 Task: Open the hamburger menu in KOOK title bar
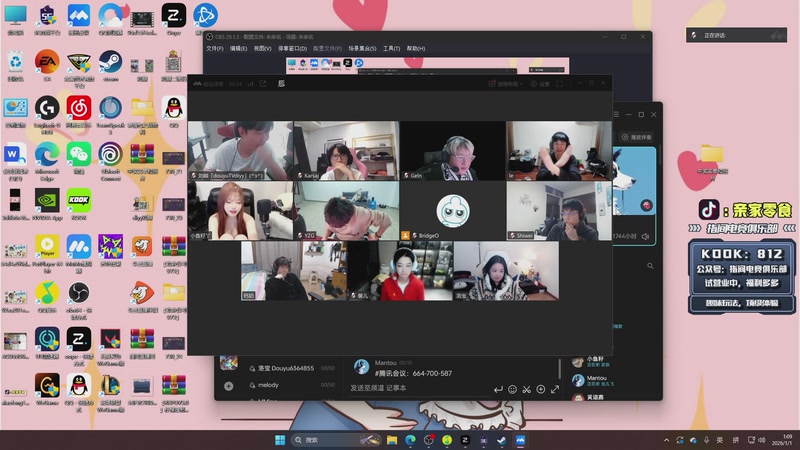click(x=616, y=114)
